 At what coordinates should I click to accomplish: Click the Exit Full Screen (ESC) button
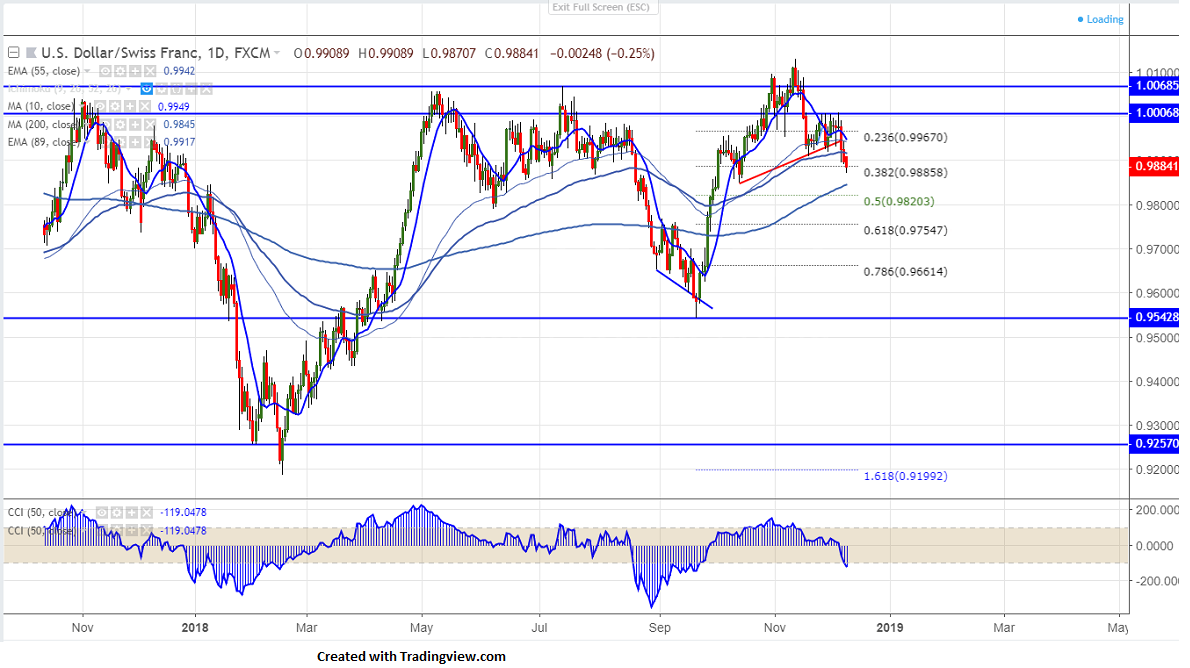click(602, 7)
